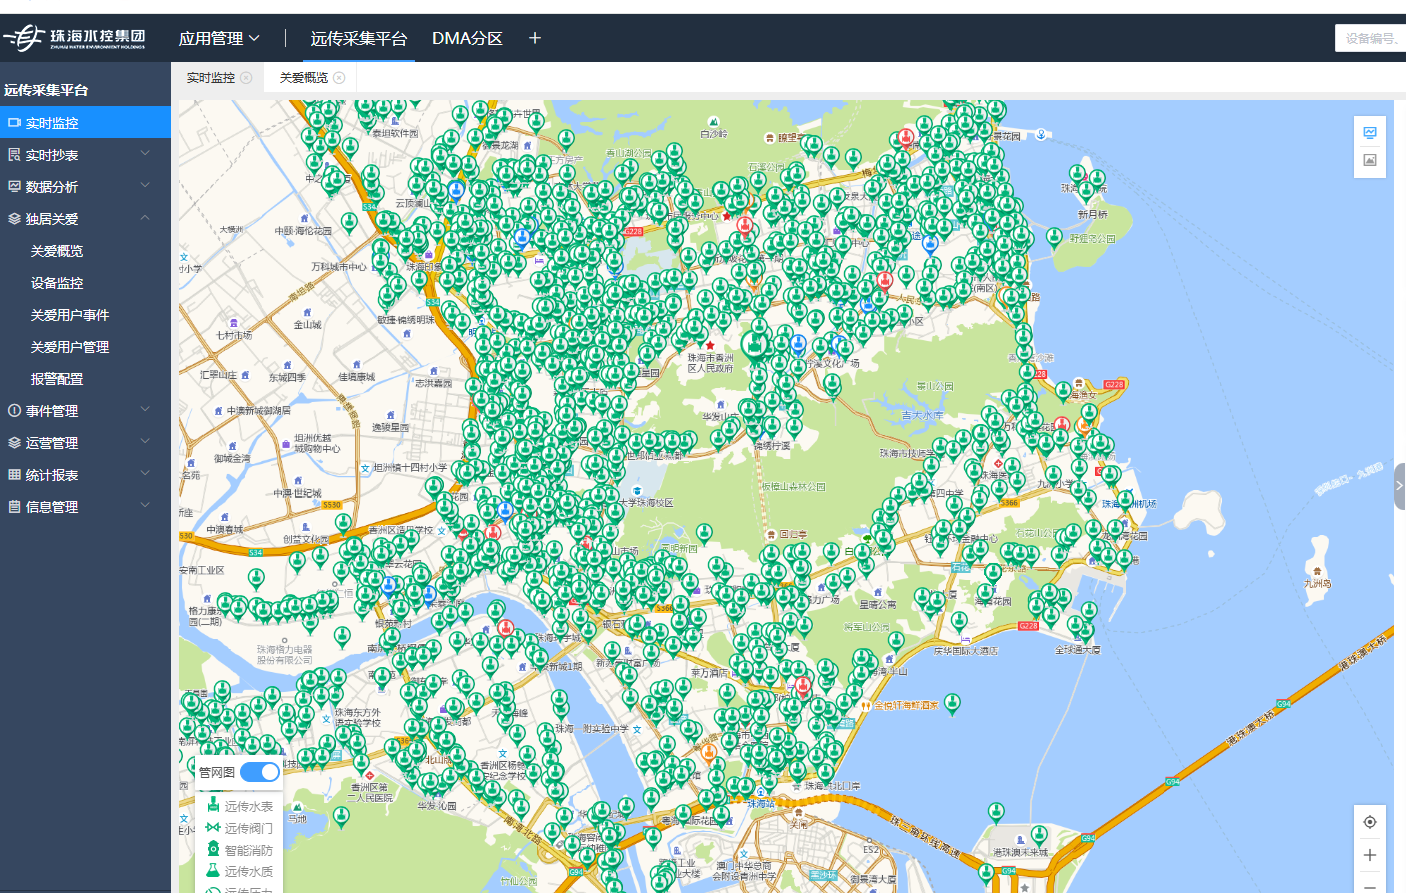Click the 智能消防 hydrant legend icon
Screen dimensions: 1406x893
click(213, 849)
